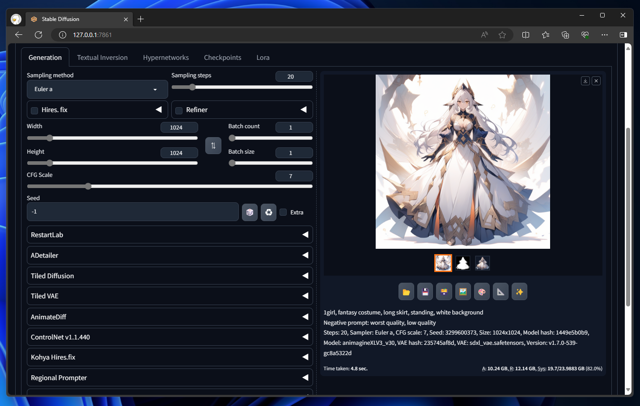Switch to the Checkpoints tab
Image resolution: width=640 pixels, height=406 pixels.
pos(222,58)
